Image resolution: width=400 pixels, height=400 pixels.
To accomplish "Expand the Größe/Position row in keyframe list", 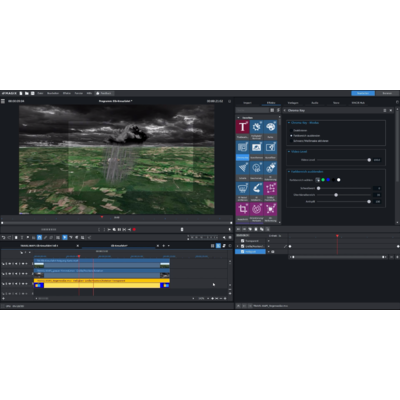I will tap(238, 246).
